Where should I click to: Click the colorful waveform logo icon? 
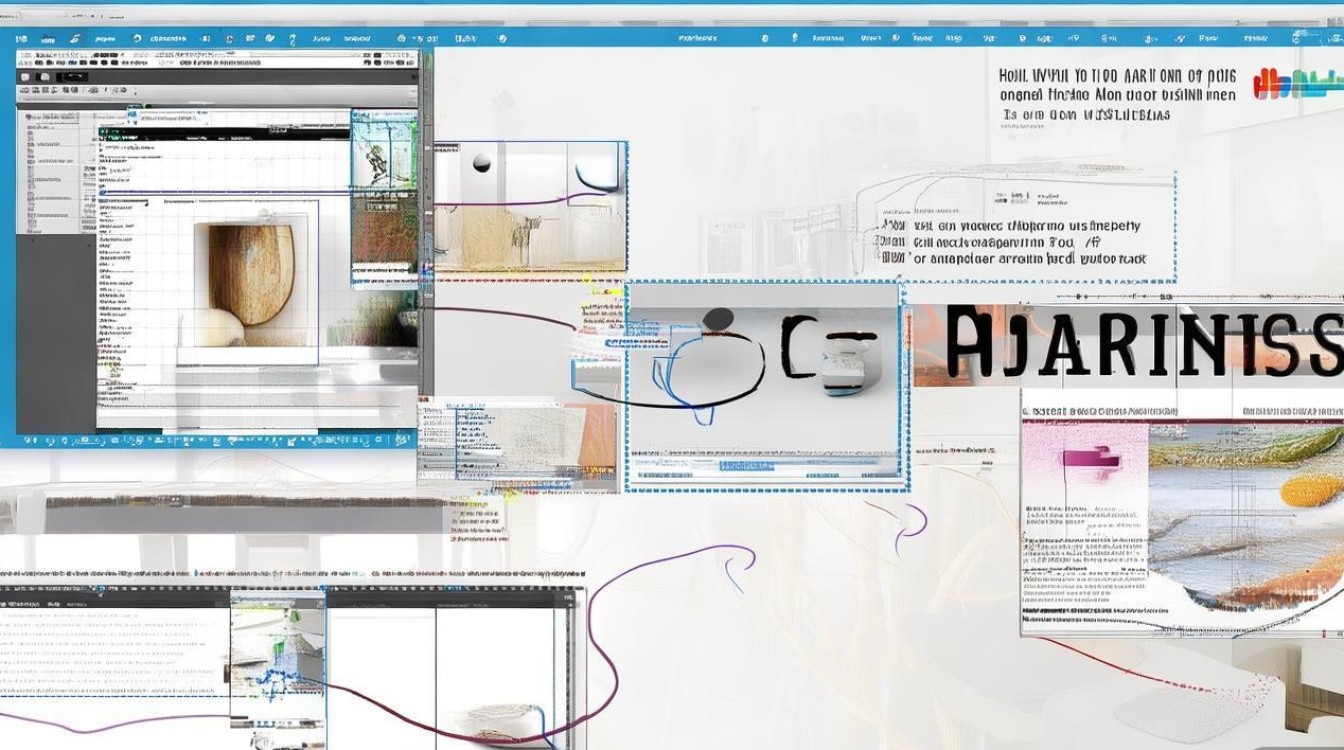tap(1296, 84)
